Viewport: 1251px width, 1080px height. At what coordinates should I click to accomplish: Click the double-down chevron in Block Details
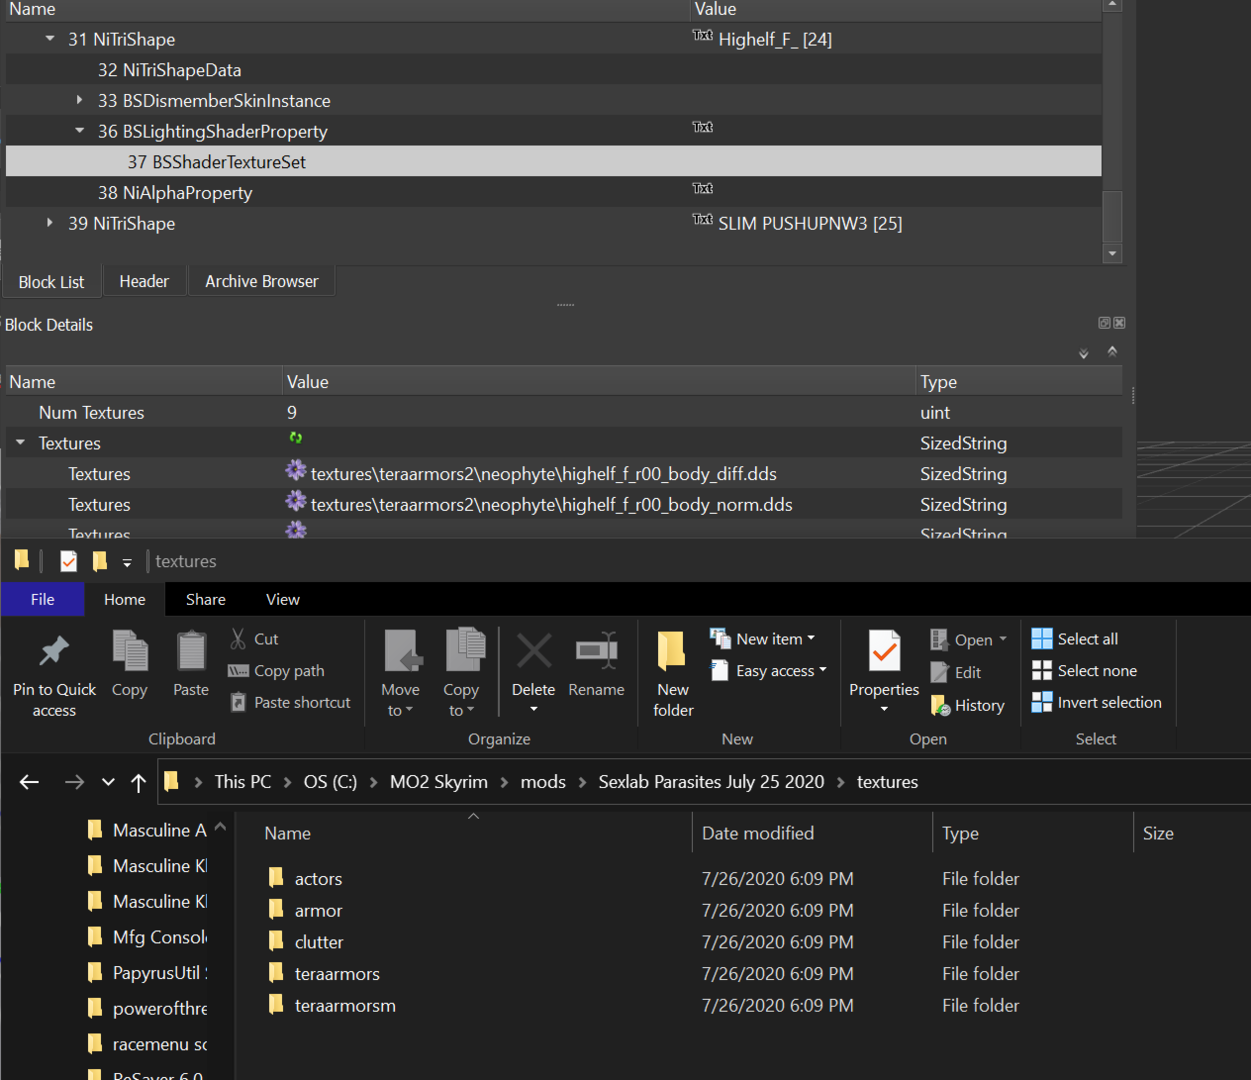pyautogui.click(x=1084, y=354)
